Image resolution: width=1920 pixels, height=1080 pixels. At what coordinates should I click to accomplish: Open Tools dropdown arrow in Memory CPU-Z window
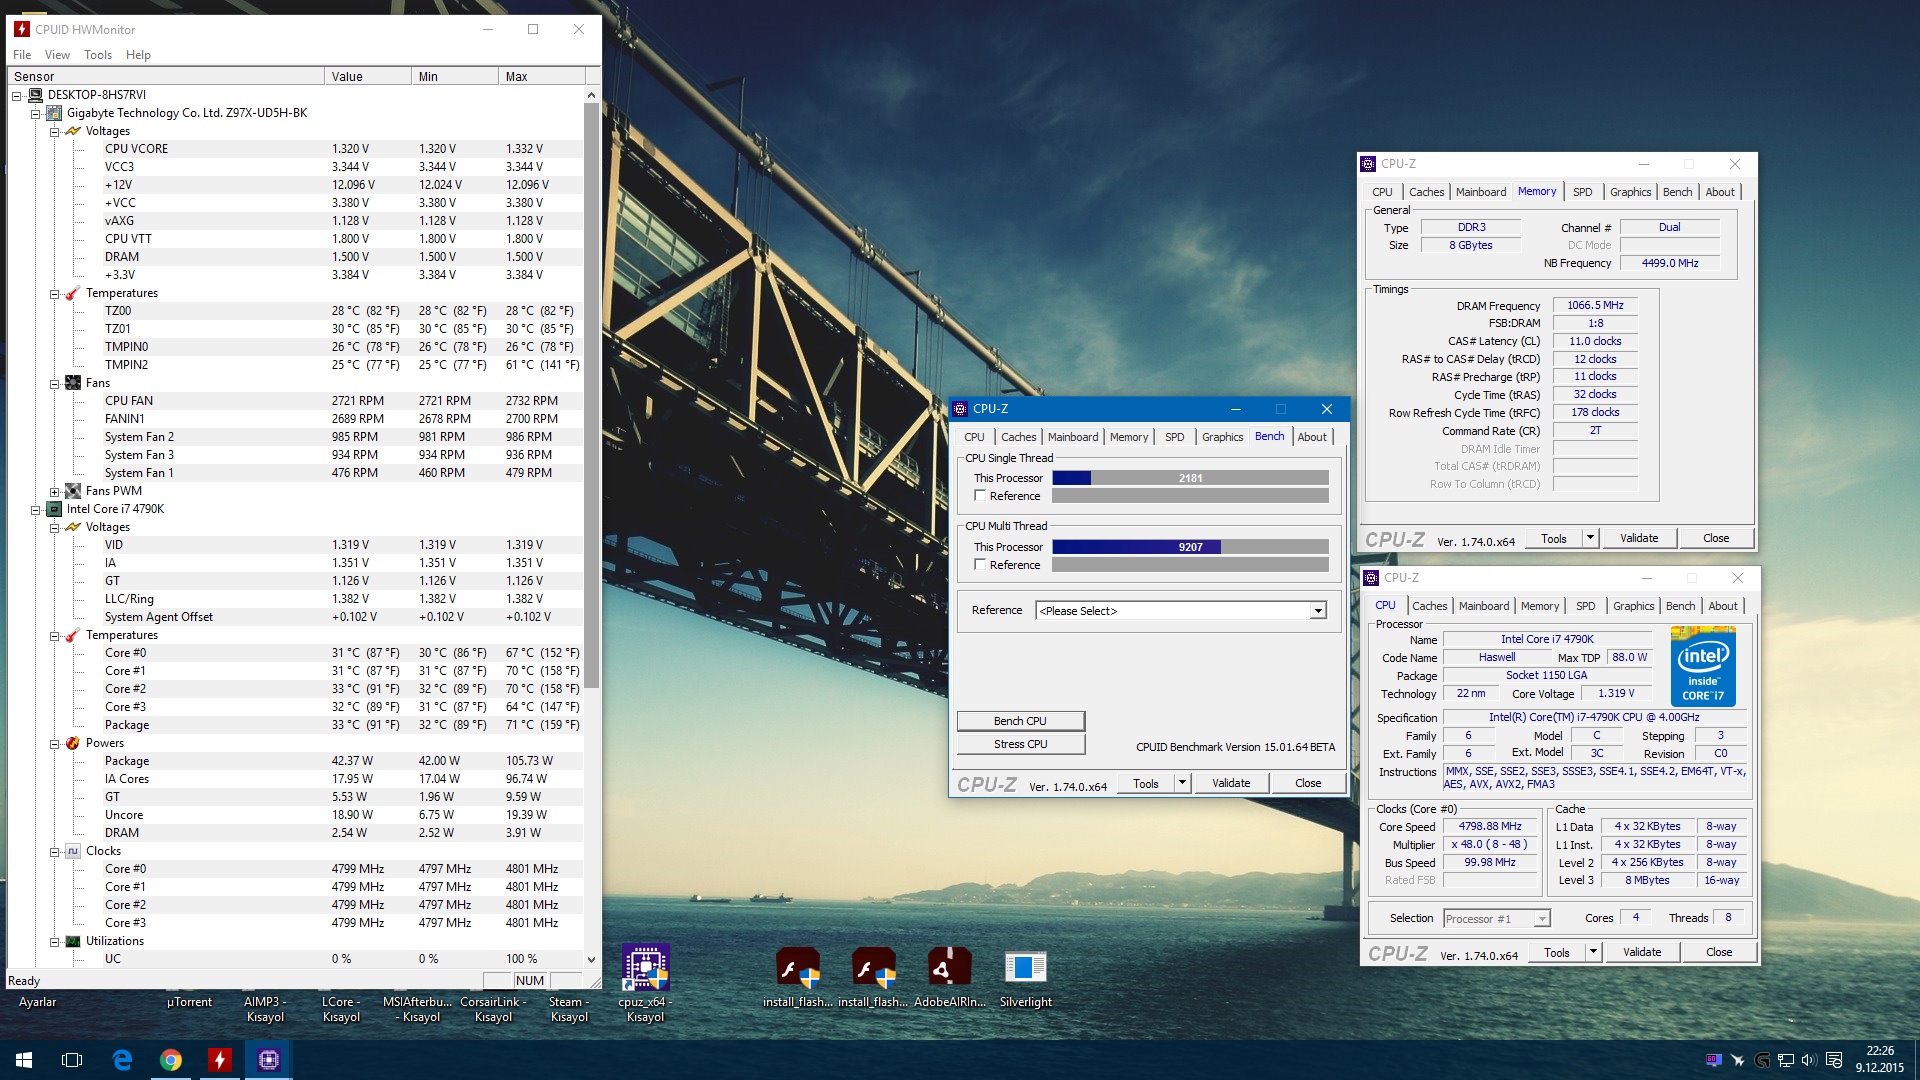click(x=1590, y=538)
